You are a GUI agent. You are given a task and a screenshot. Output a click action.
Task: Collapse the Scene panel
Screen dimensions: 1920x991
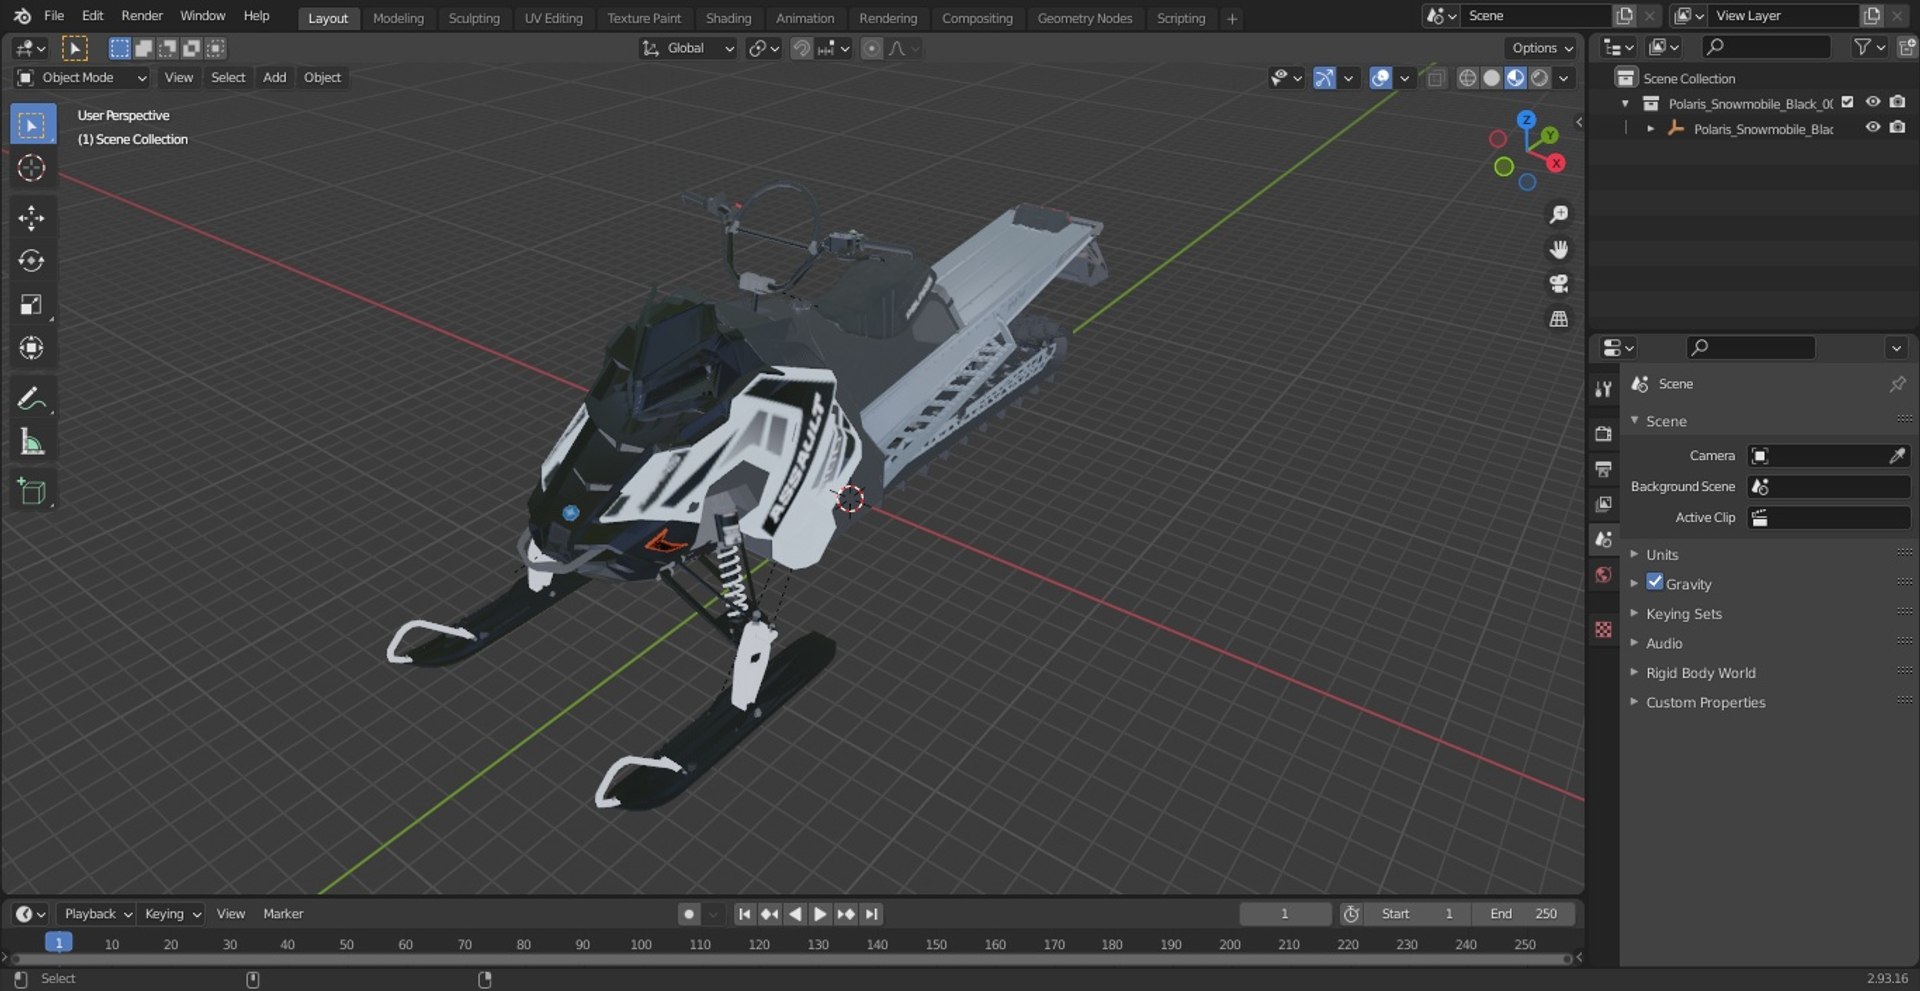(x=1666, y=421)
